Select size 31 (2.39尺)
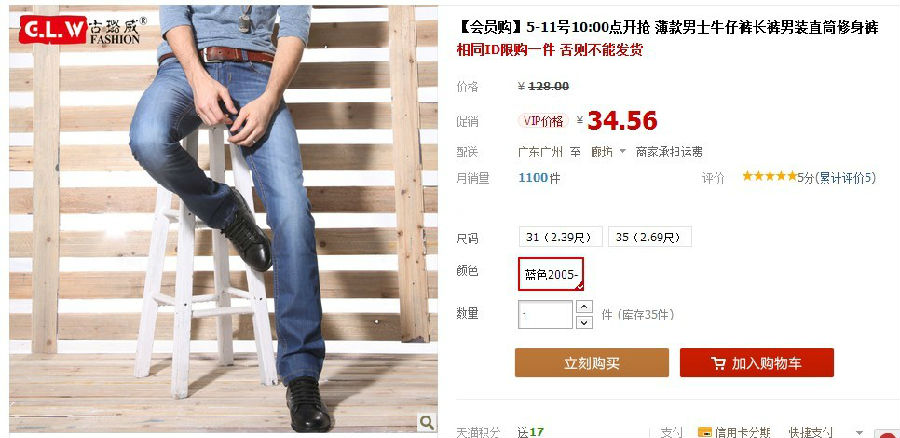Screen dimensions: 900x438 560,237
